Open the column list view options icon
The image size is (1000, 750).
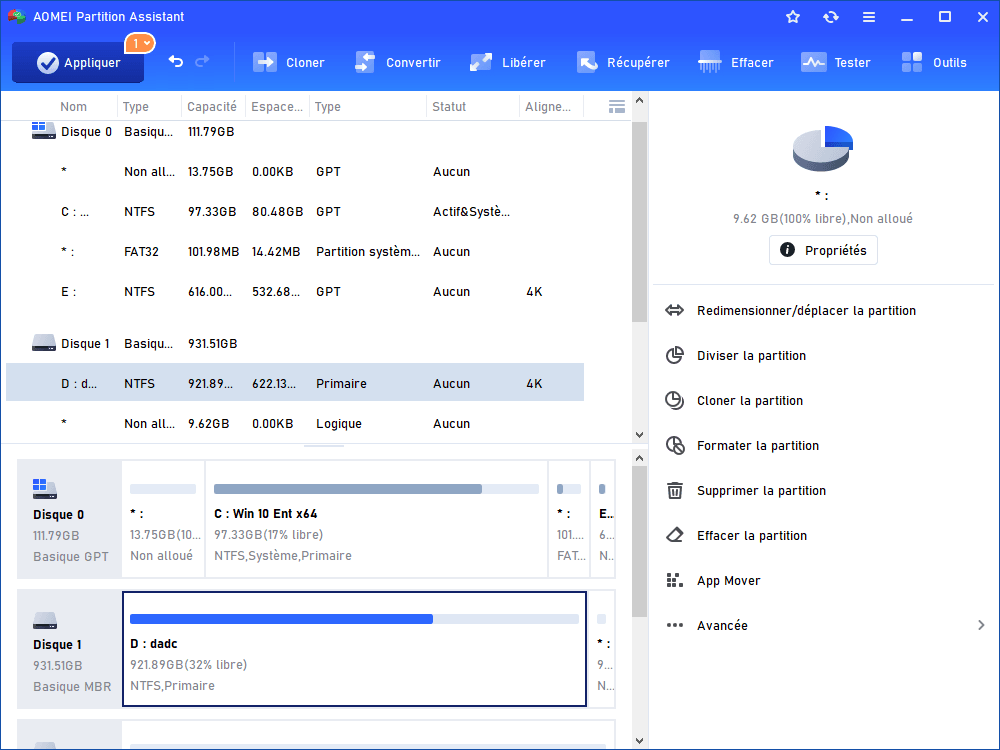[x=617, y=106]
